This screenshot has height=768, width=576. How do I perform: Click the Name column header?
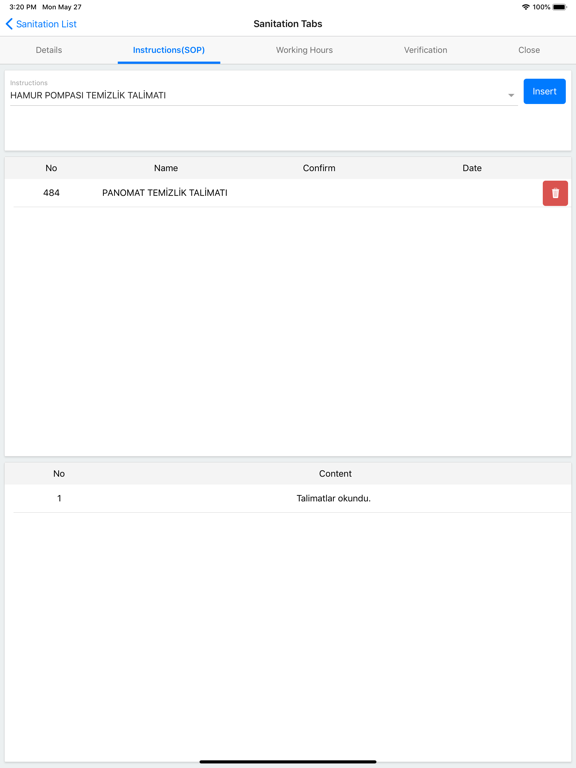(x=166, y=168)
